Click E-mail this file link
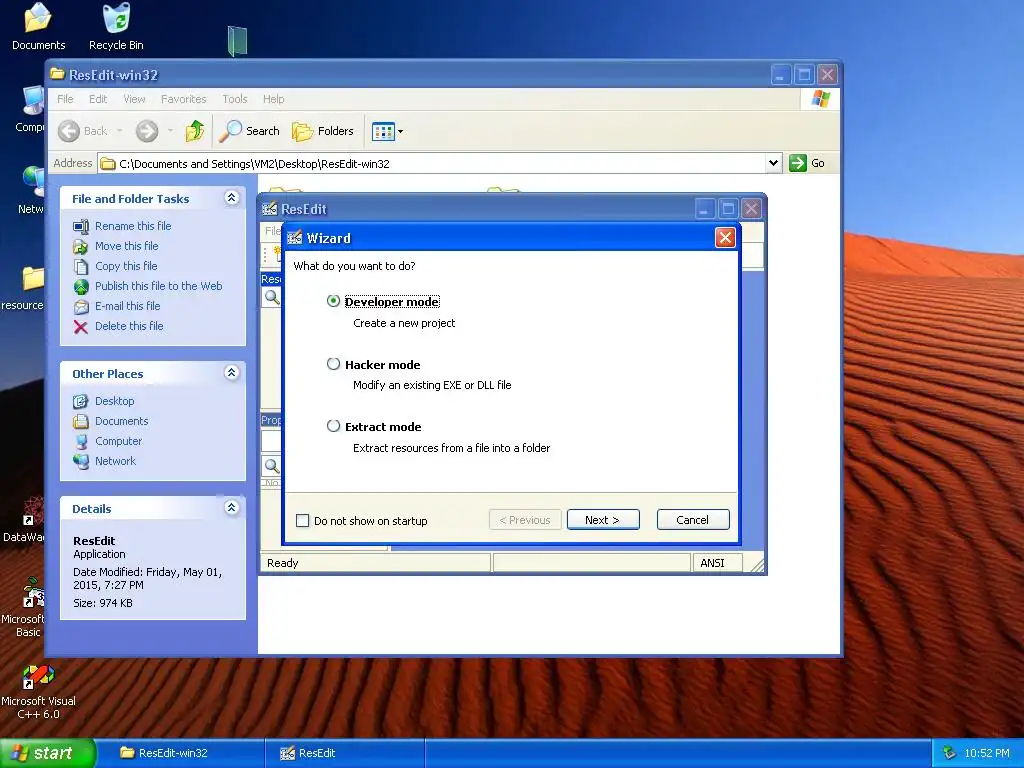Image resolution: width=1024 pixels, height=768 pixels. (127, 306)
